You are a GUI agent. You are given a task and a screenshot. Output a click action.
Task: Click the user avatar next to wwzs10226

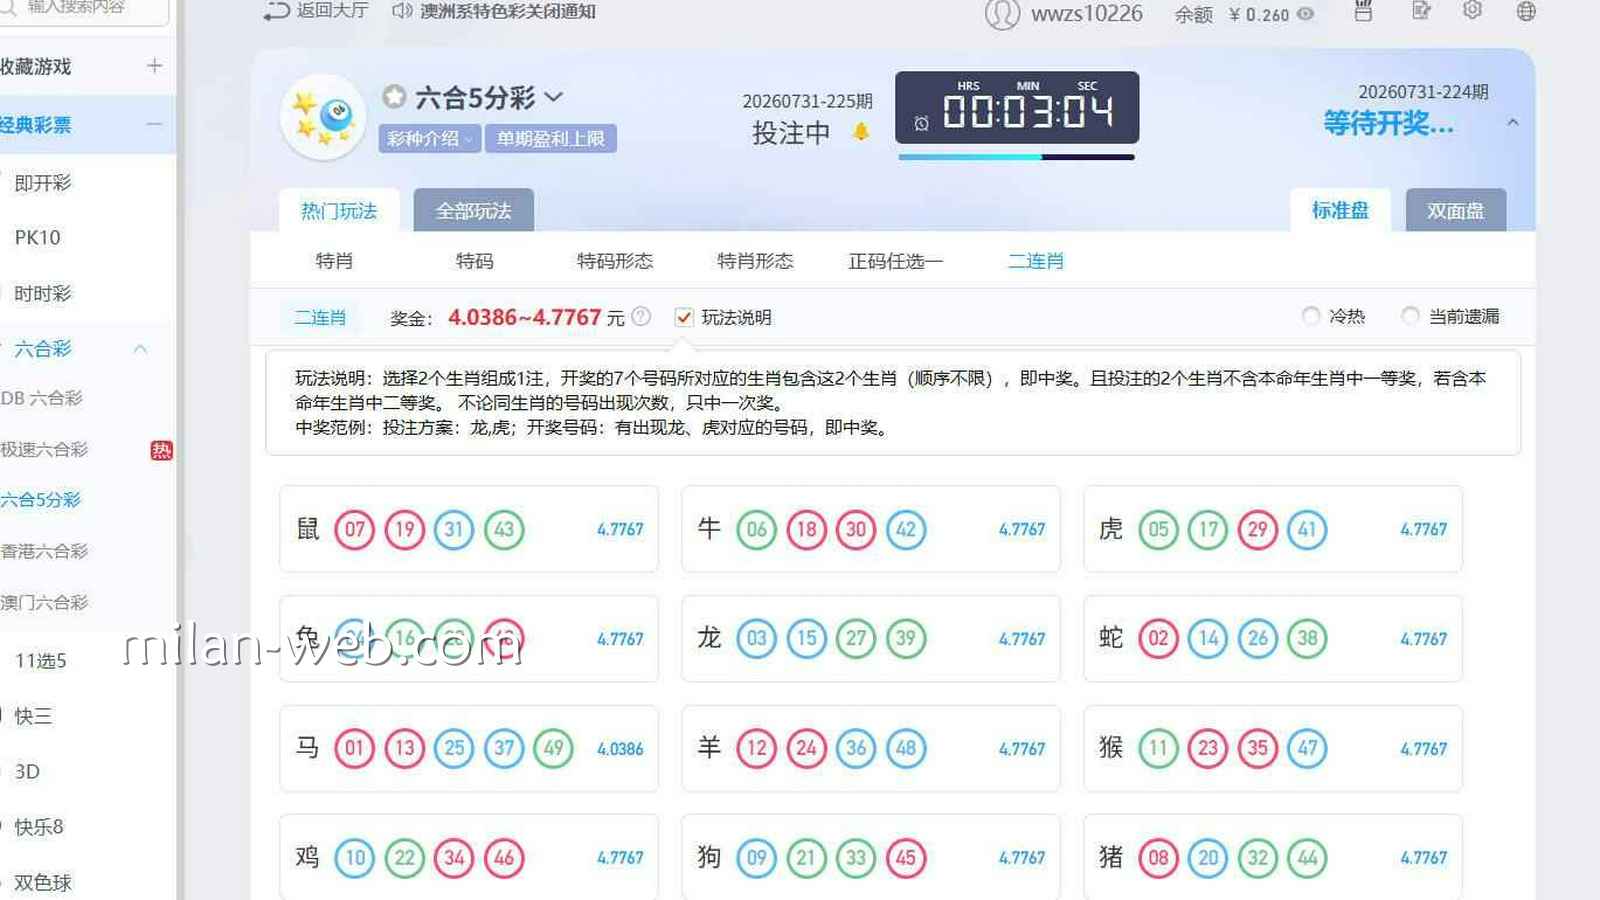(1002, 14)
